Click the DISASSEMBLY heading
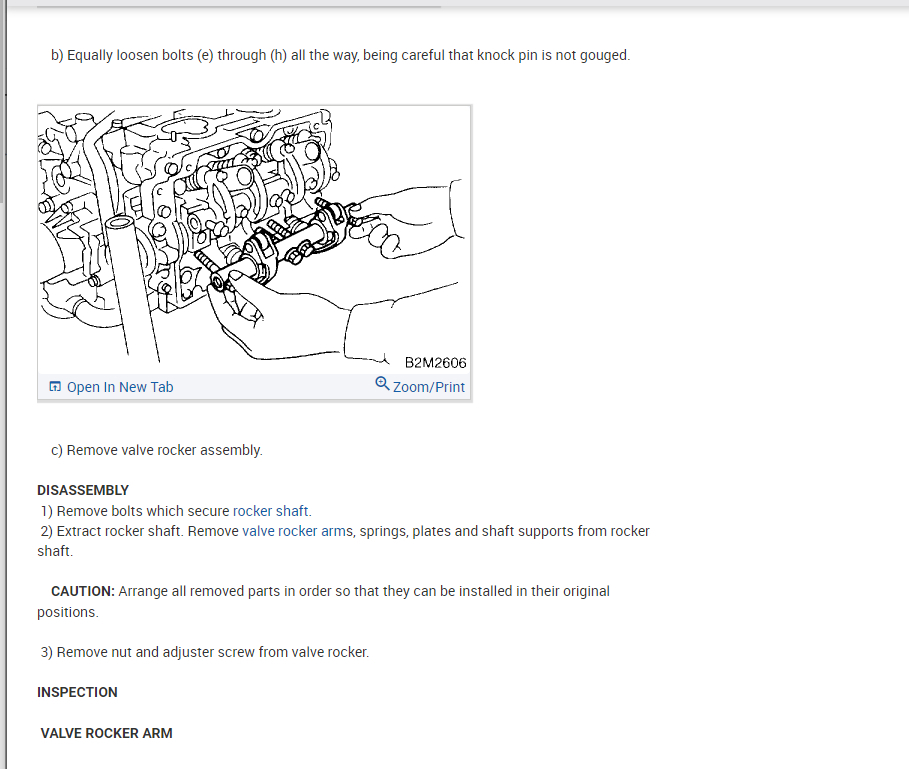The height and width of the screenshot is (769, 909). [83, 490]
